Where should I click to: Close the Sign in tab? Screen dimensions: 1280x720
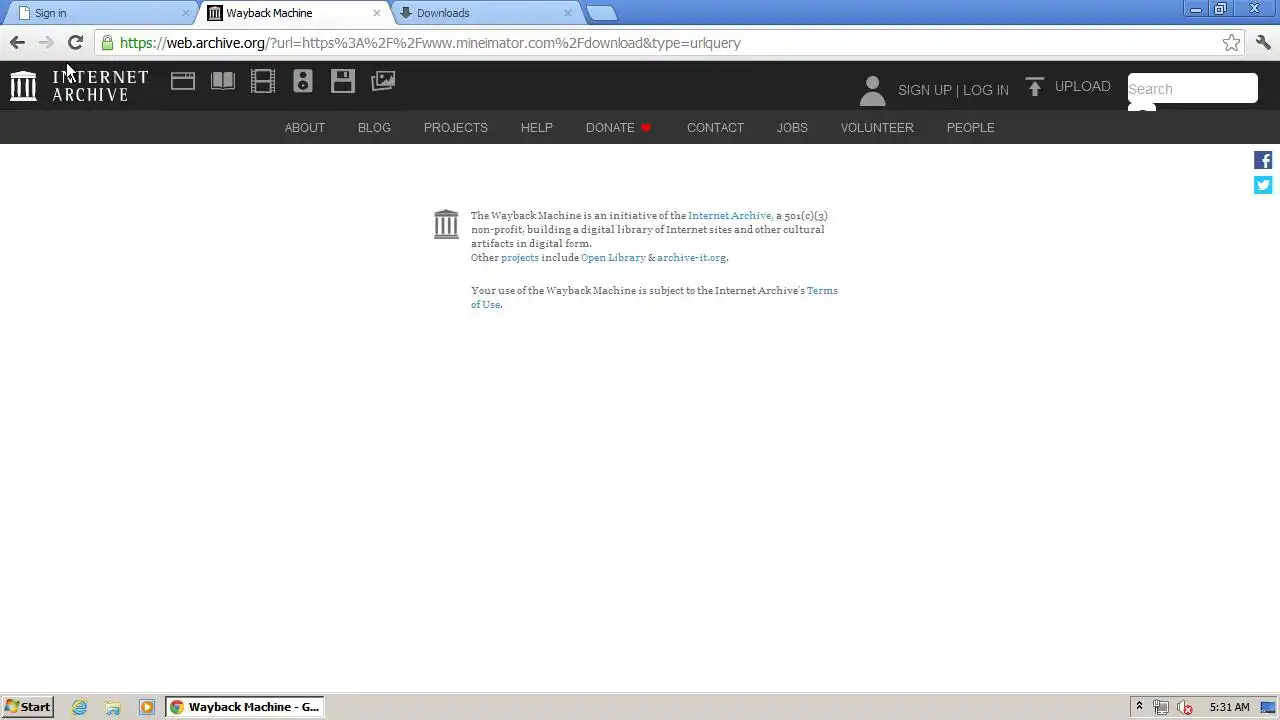tap(185, 13)
